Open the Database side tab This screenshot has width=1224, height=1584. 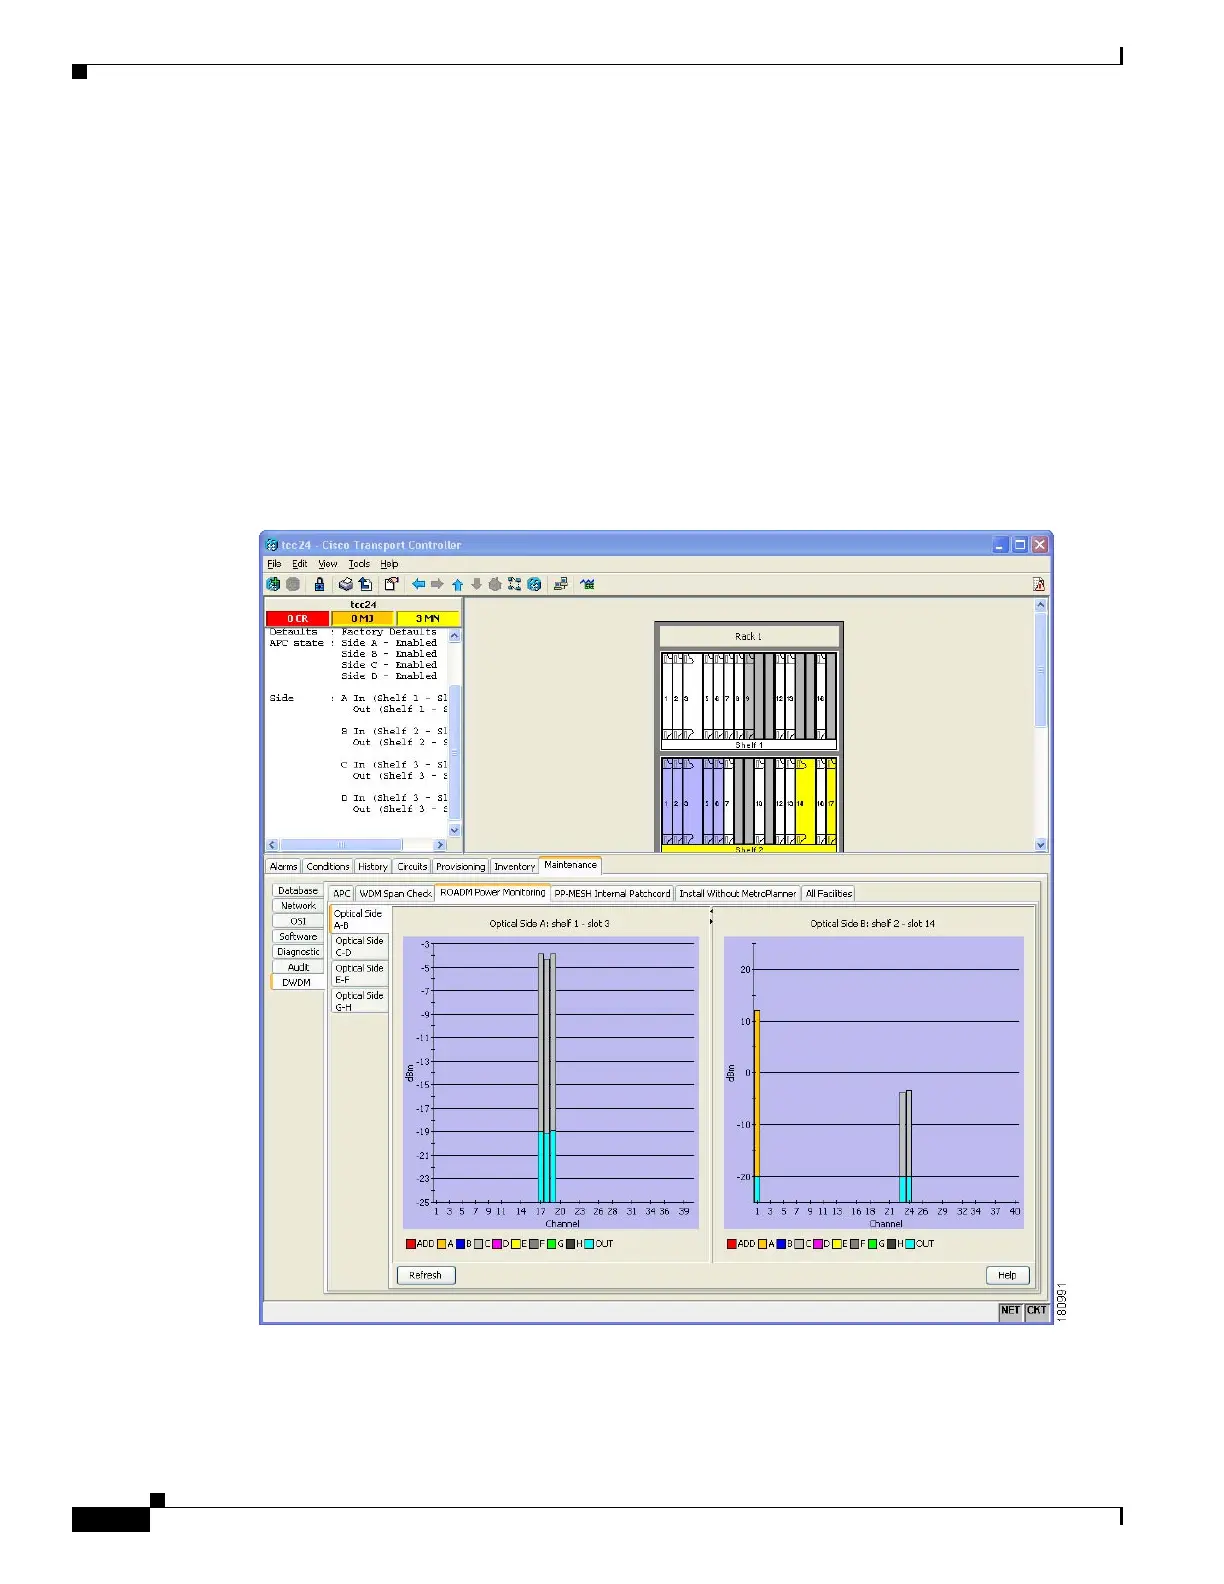[x=298, y=890]
